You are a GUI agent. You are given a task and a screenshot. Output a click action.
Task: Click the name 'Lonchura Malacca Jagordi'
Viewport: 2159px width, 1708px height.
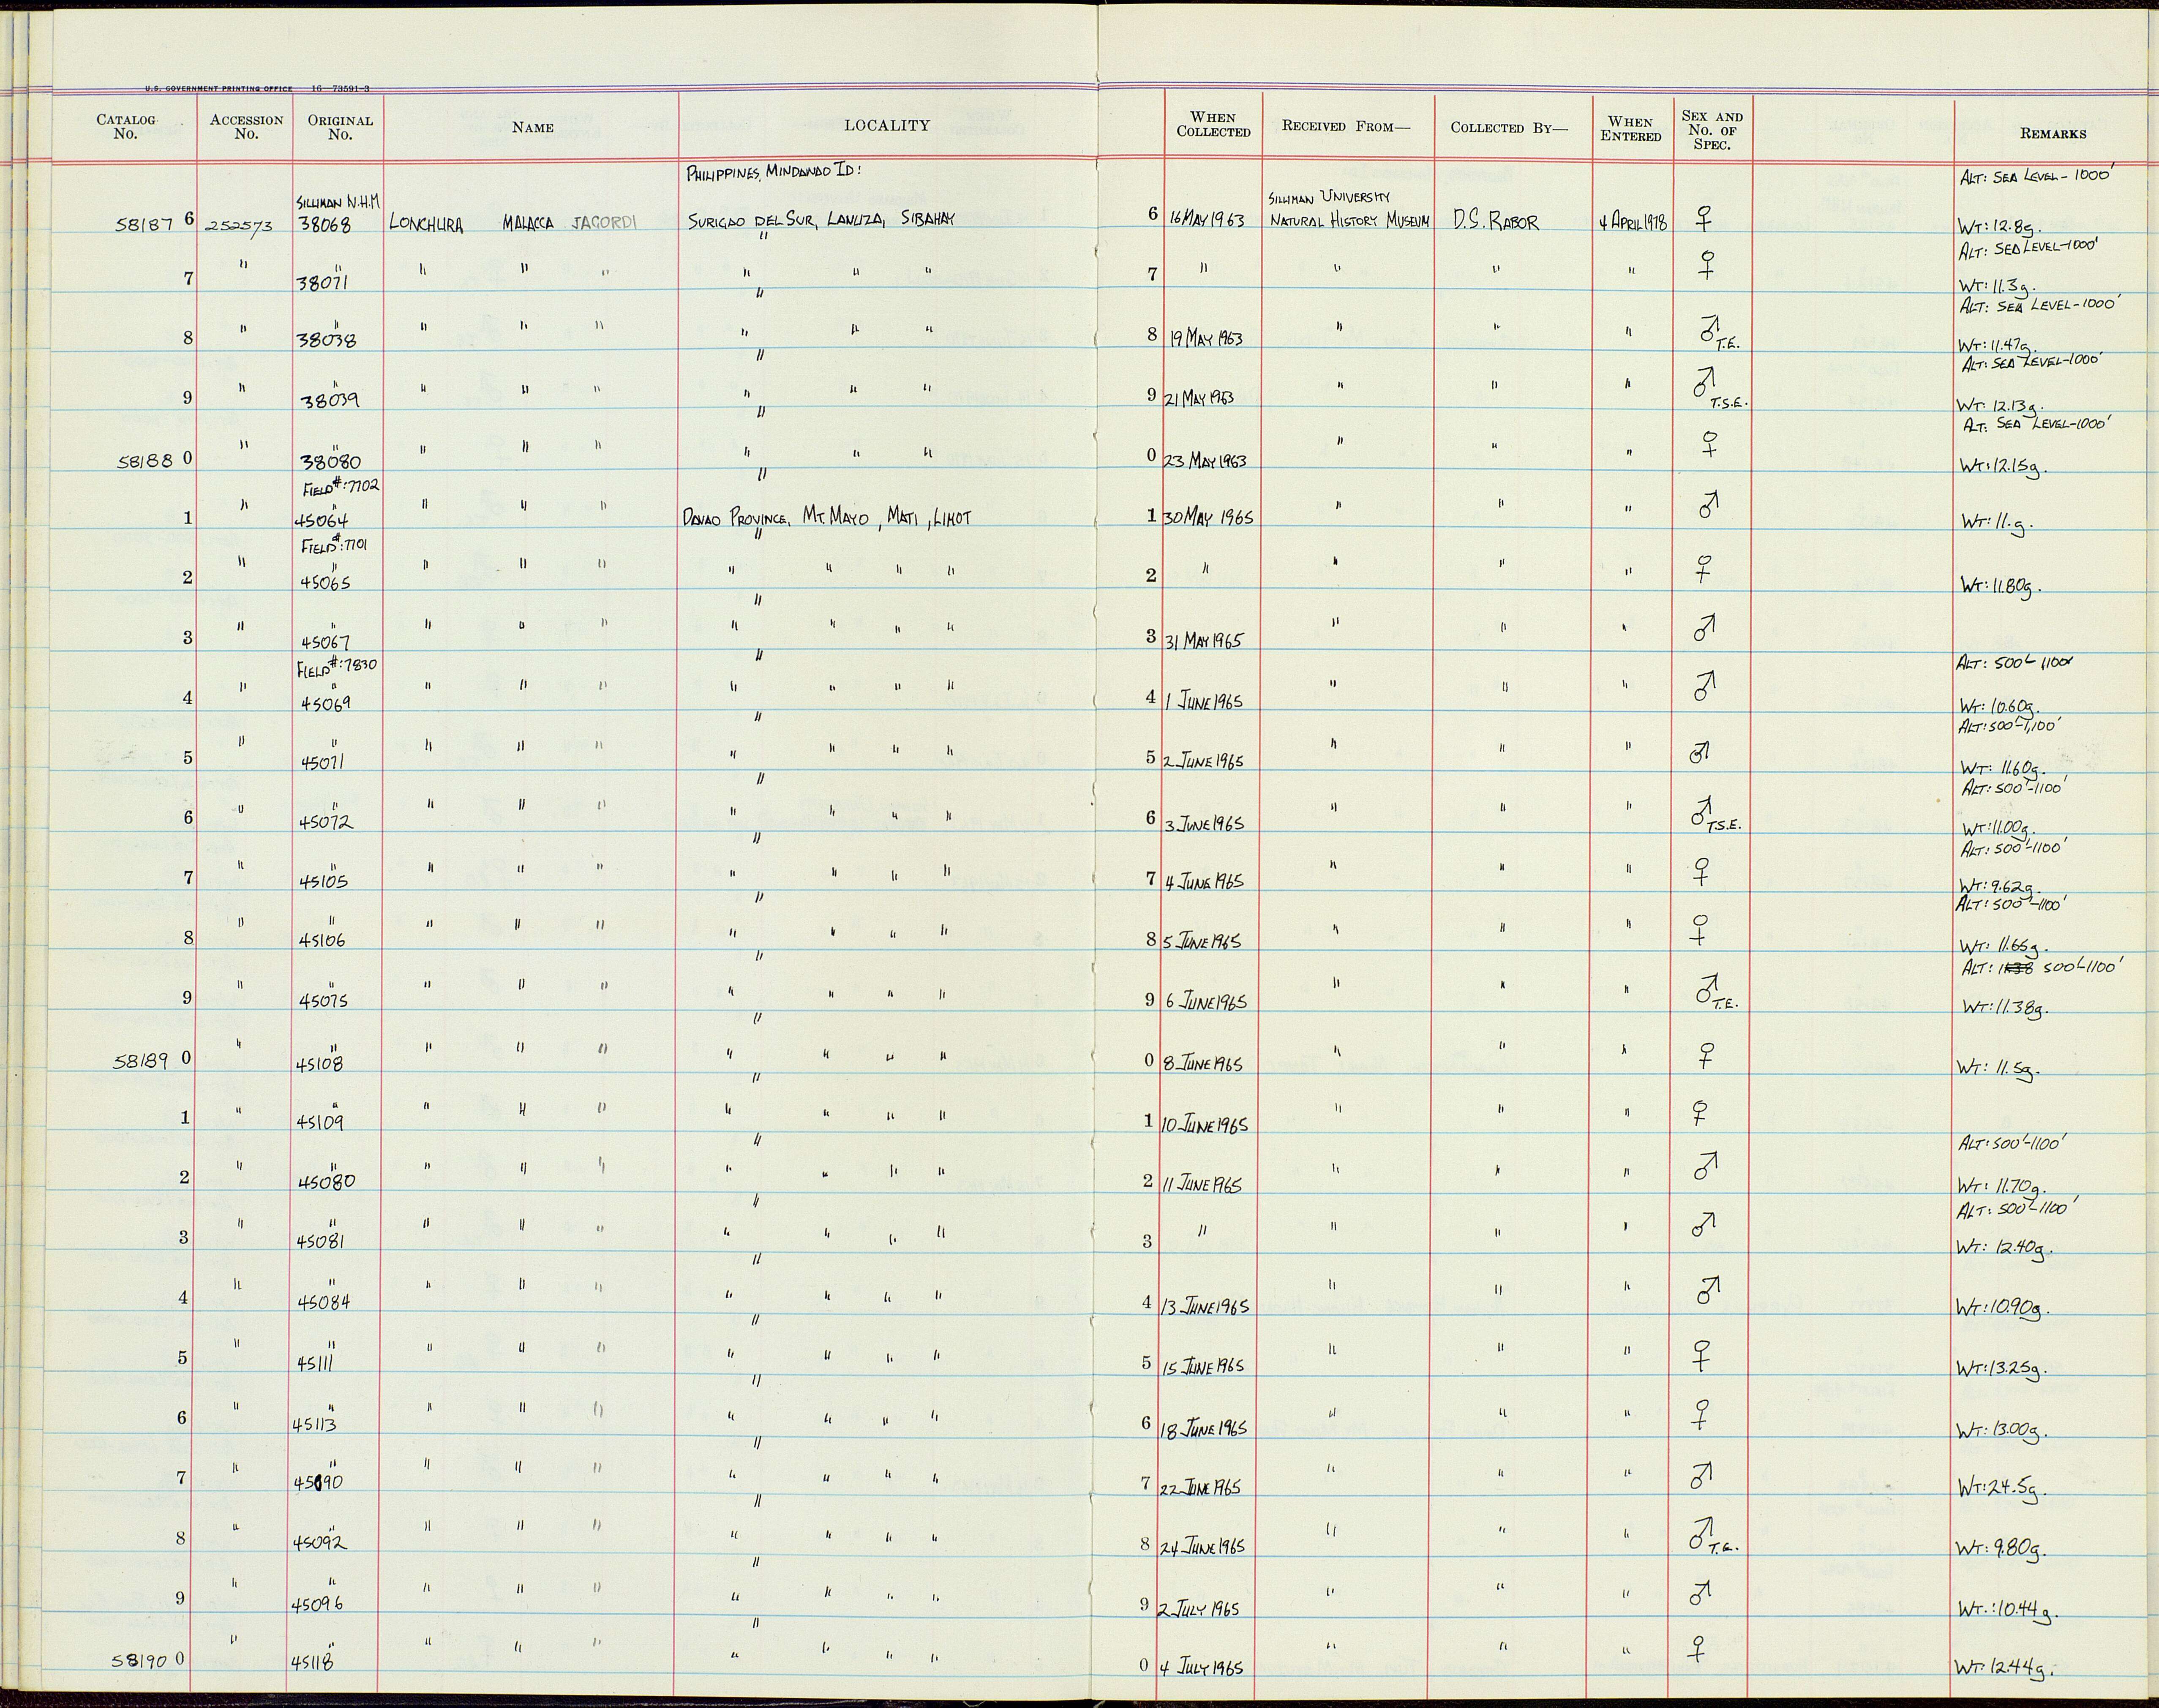[x=512, y=224]
